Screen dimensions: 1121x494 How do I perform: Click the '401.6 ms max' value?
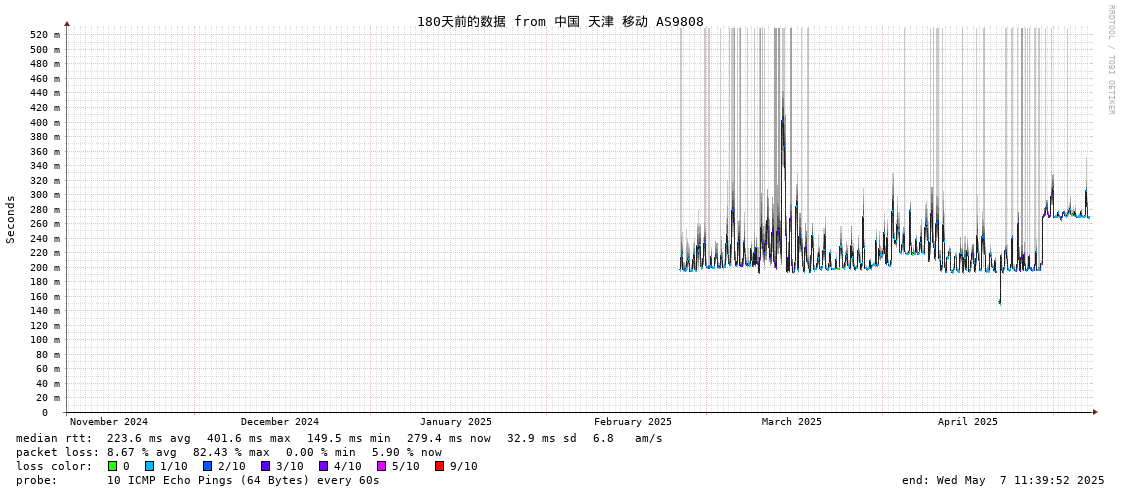coord(248,438)
